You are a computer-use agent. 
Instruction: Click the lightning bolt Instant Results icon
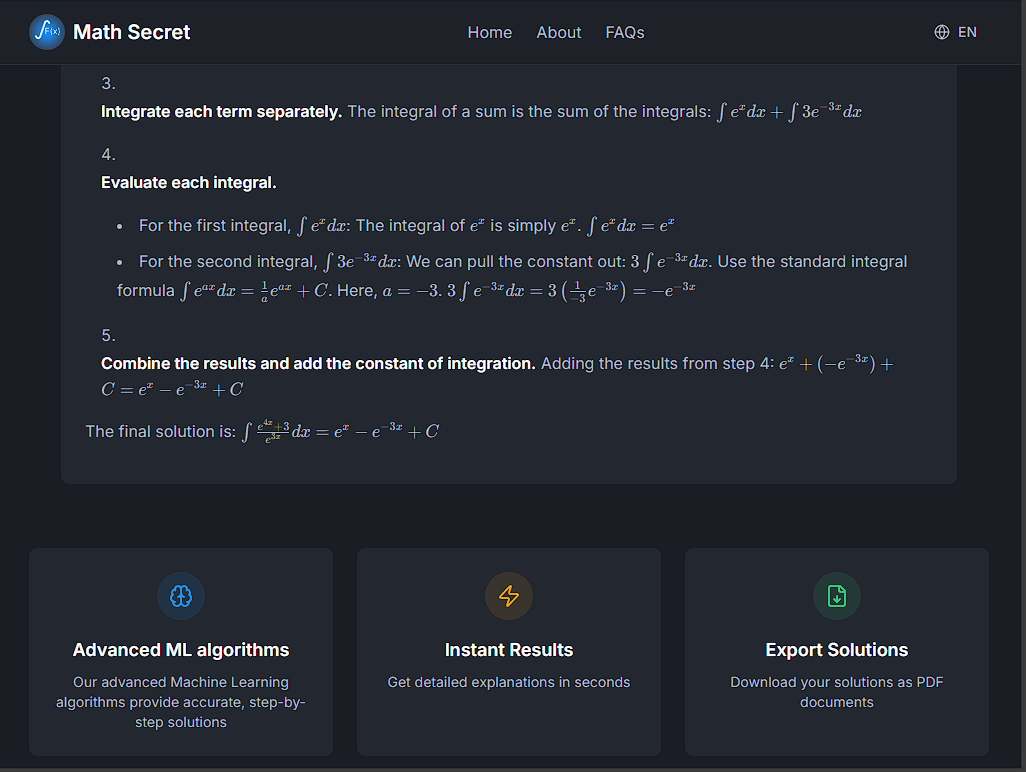tap(509, 596)
